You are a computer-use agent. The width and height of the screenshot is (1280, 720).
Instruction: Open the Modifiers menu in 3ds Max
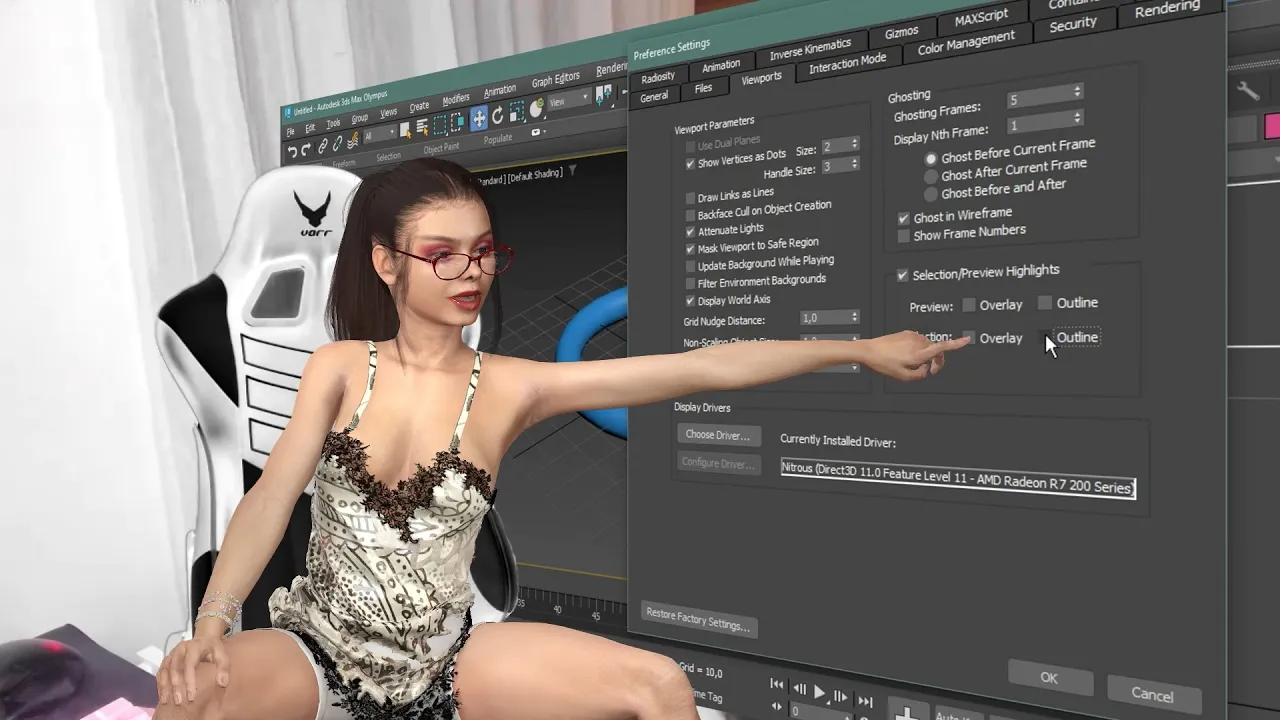(x=456, y=98)
